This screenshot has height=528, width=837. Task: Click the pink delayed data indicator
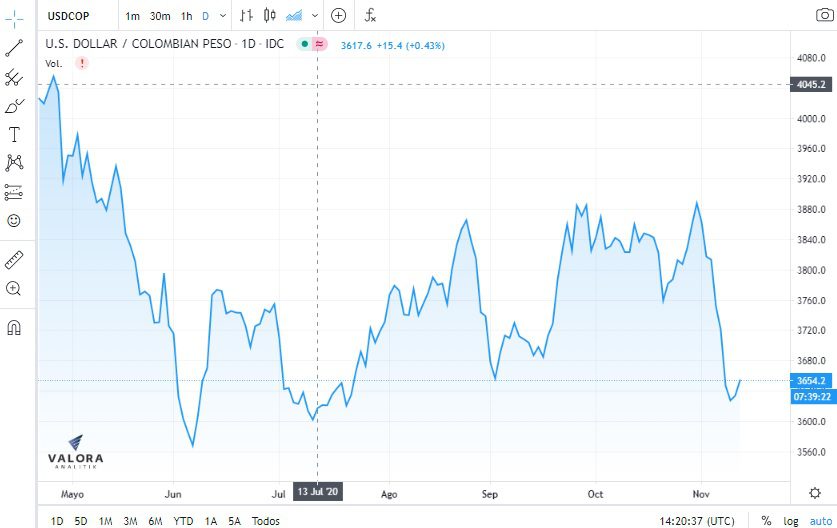tap(320, 44)
